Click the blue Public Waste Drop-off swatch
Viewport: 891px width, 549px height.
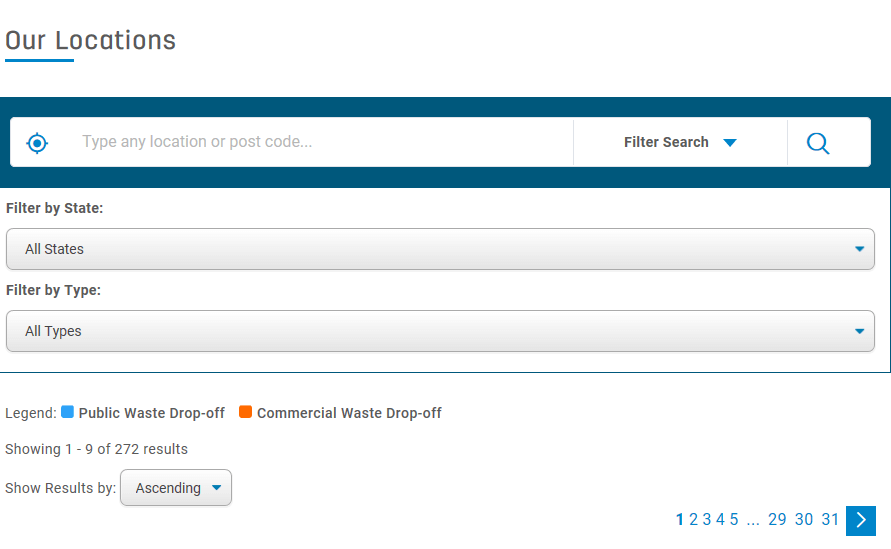tap(68, 412)
